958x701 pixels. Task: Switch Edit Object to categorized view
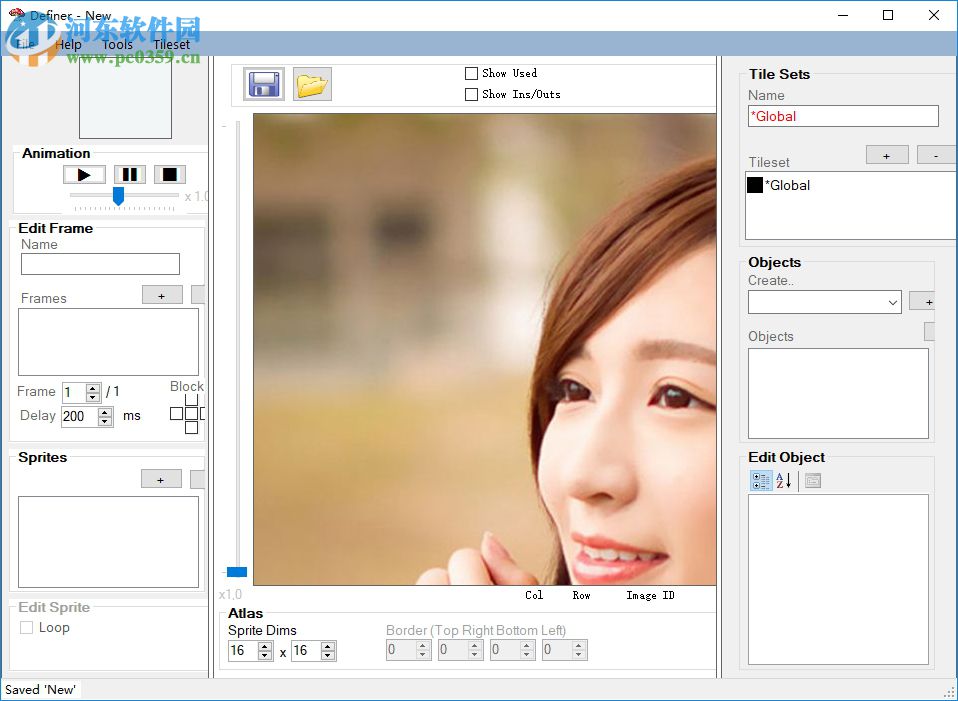[x=760, y=480]
